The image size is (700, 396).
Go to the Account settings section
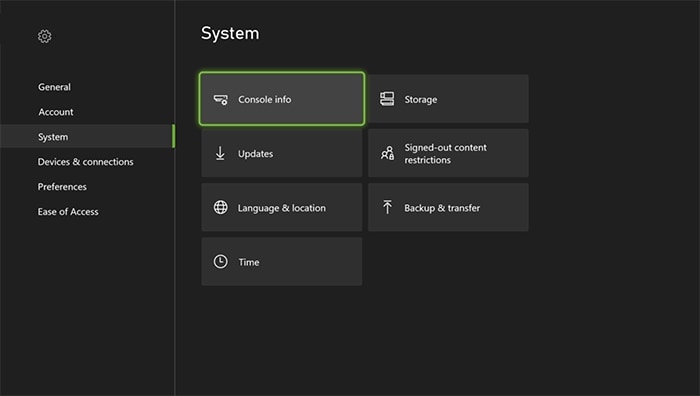[x=56, y=112]
